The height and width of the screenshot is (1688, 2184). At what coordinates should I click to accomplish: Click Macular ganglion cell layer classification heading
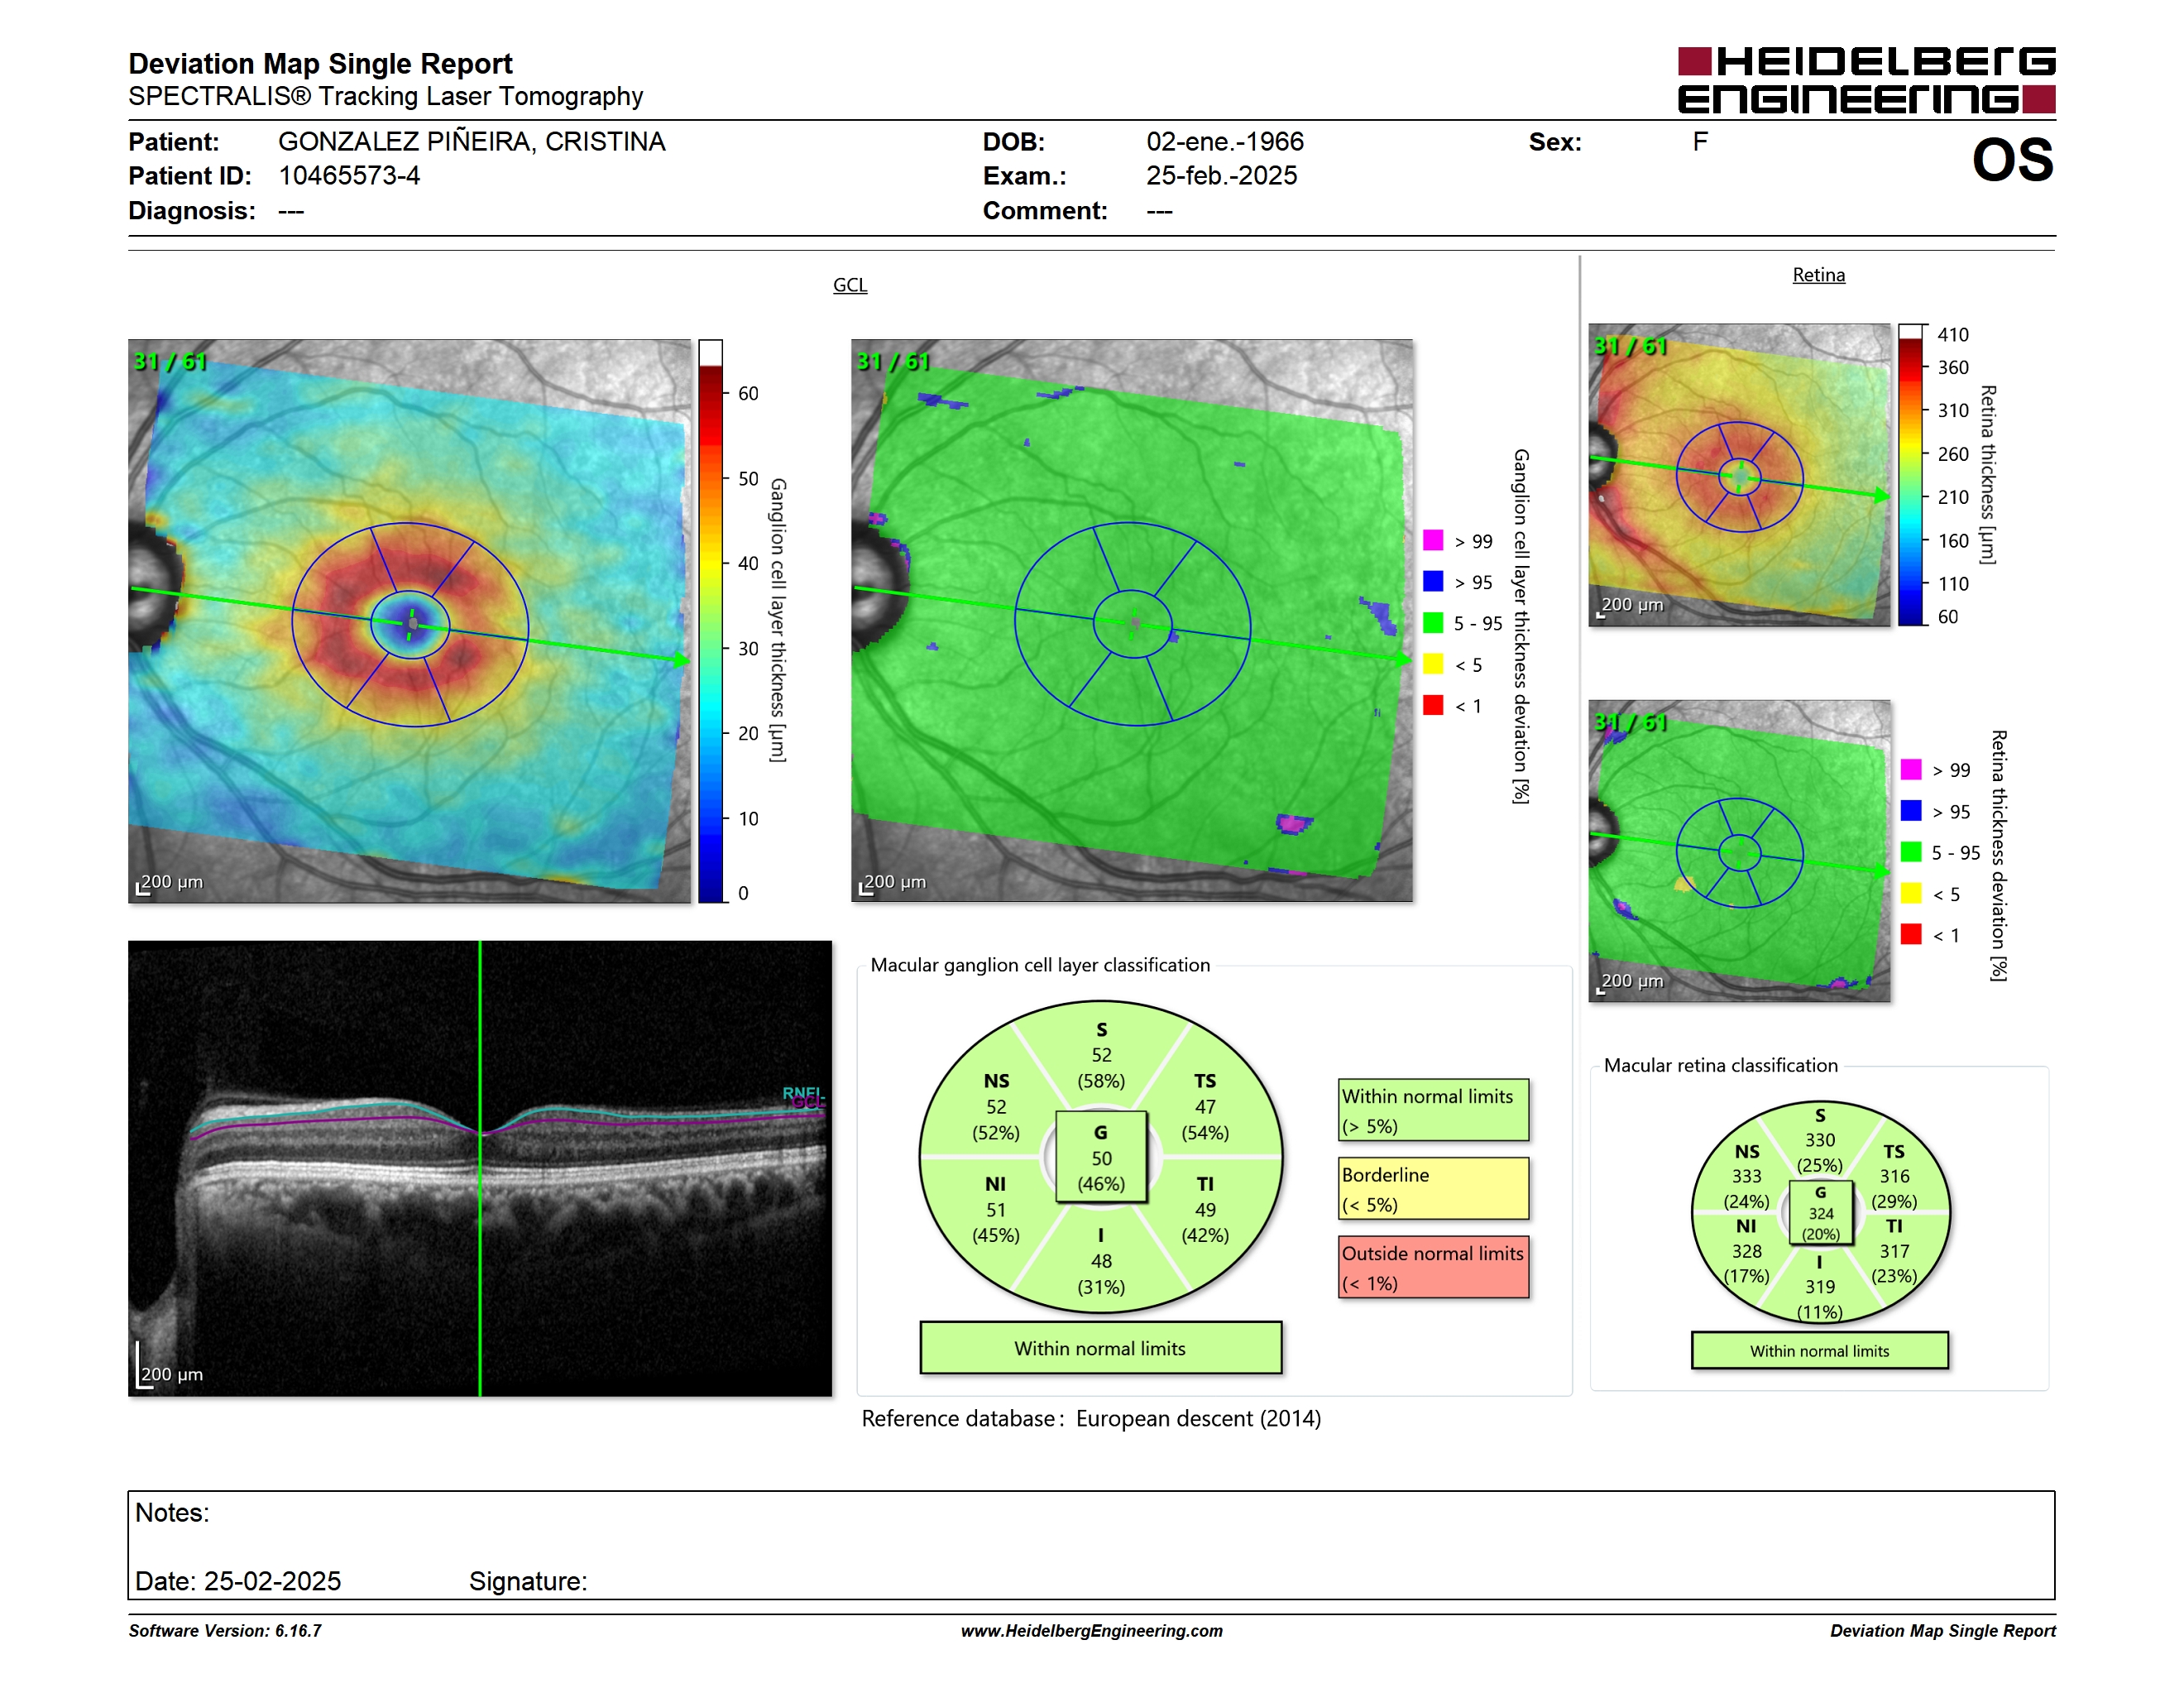click(x=1040, y=965)
